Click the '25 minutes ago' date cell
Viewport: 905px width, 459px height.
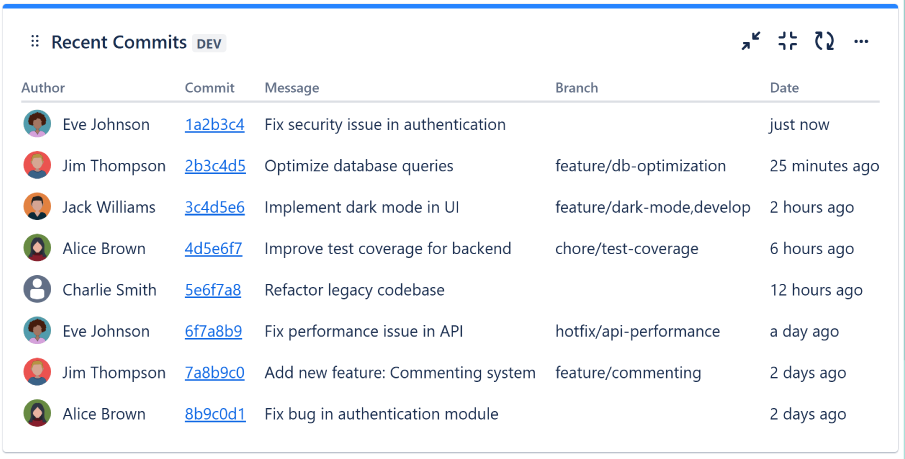pos(825,166)
